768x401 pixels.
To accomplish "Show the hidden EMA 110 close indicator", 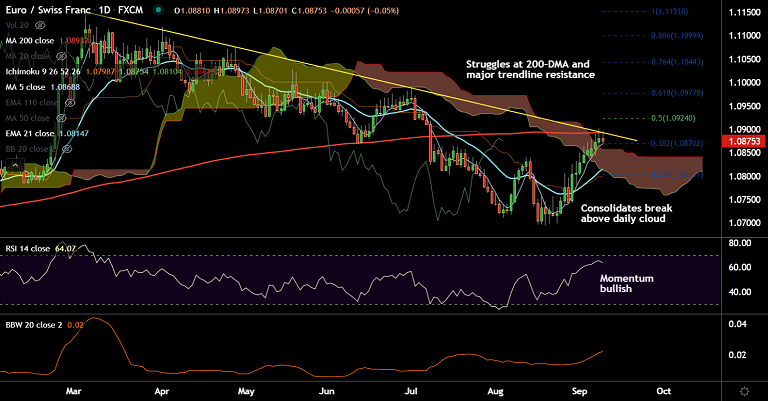I will 70,103.
